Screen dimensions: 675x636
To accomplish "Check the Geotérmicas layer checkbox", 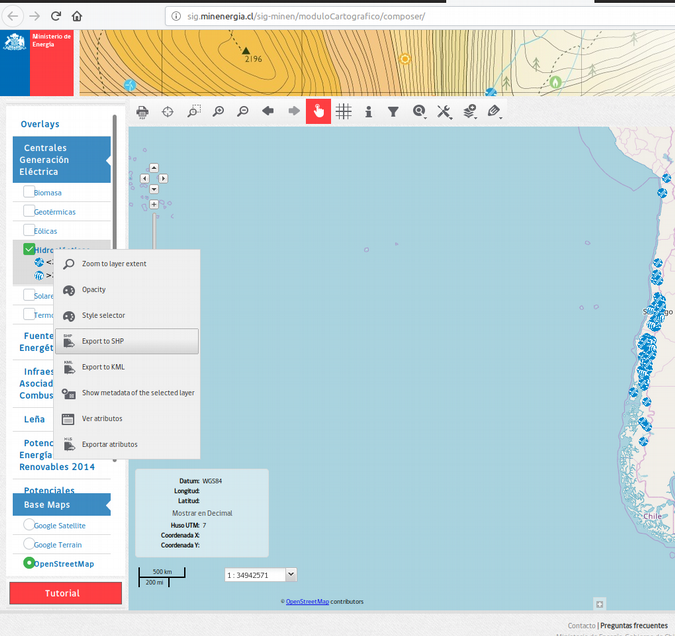I will [x=29, y=211].
